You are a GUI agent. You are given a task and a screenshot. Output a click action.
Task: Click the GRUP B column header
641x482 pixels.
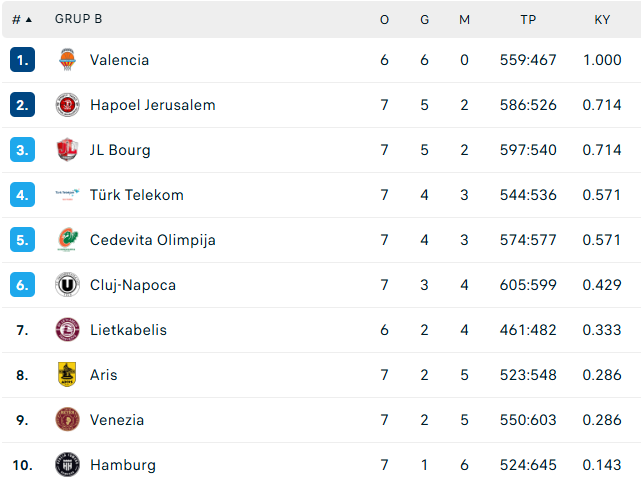[x=78, y=19]
